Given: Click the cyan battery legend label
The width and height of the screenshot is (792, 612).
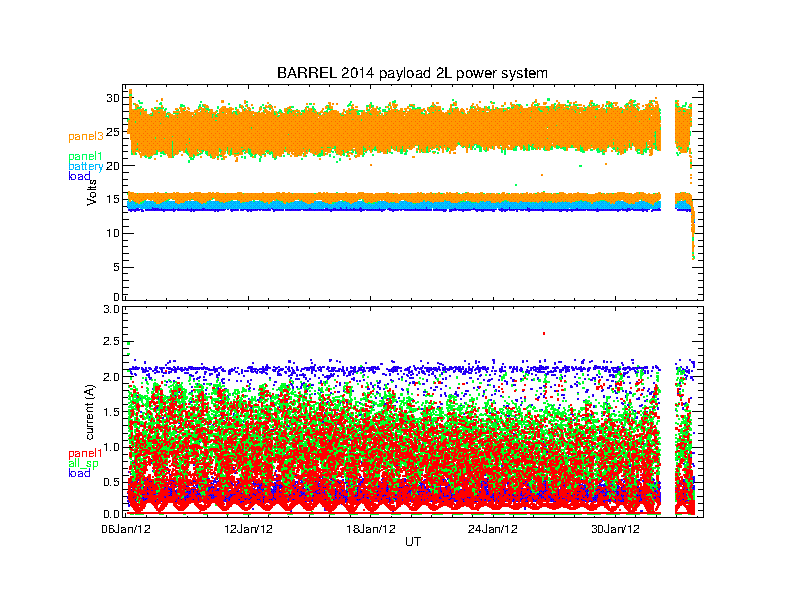Looking at the screenshot, I should (x=85, y=166).
